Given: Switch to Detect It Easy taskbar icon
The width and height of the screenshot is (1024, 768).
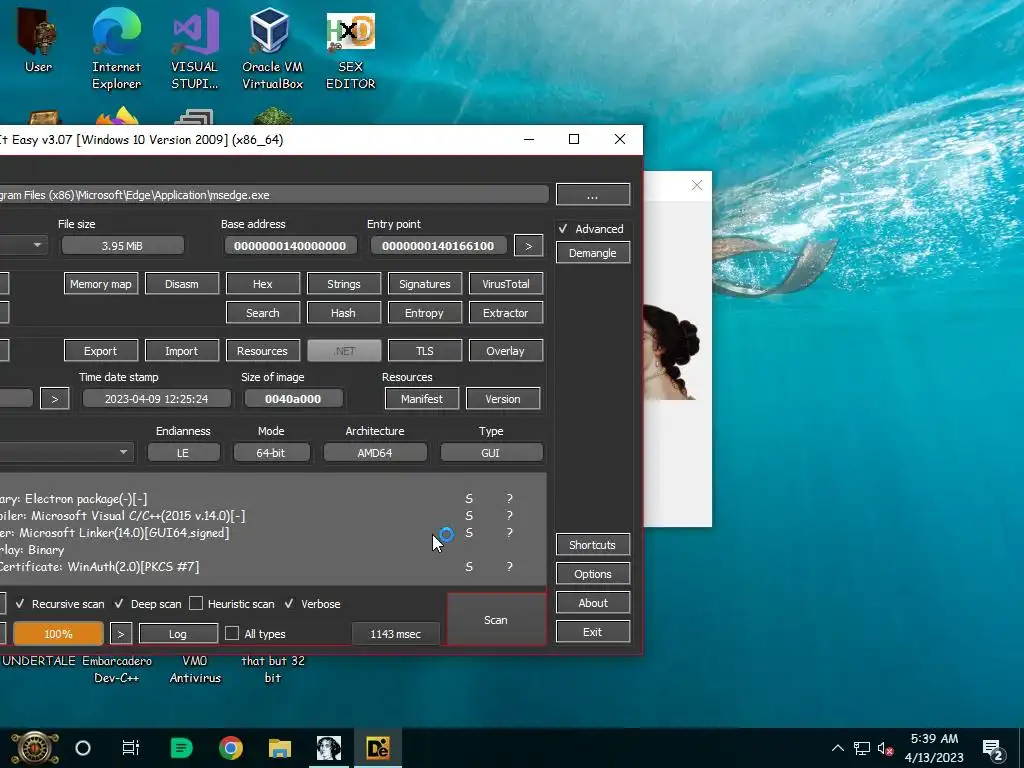Looking at the screenshot, I should click(378, 748).
